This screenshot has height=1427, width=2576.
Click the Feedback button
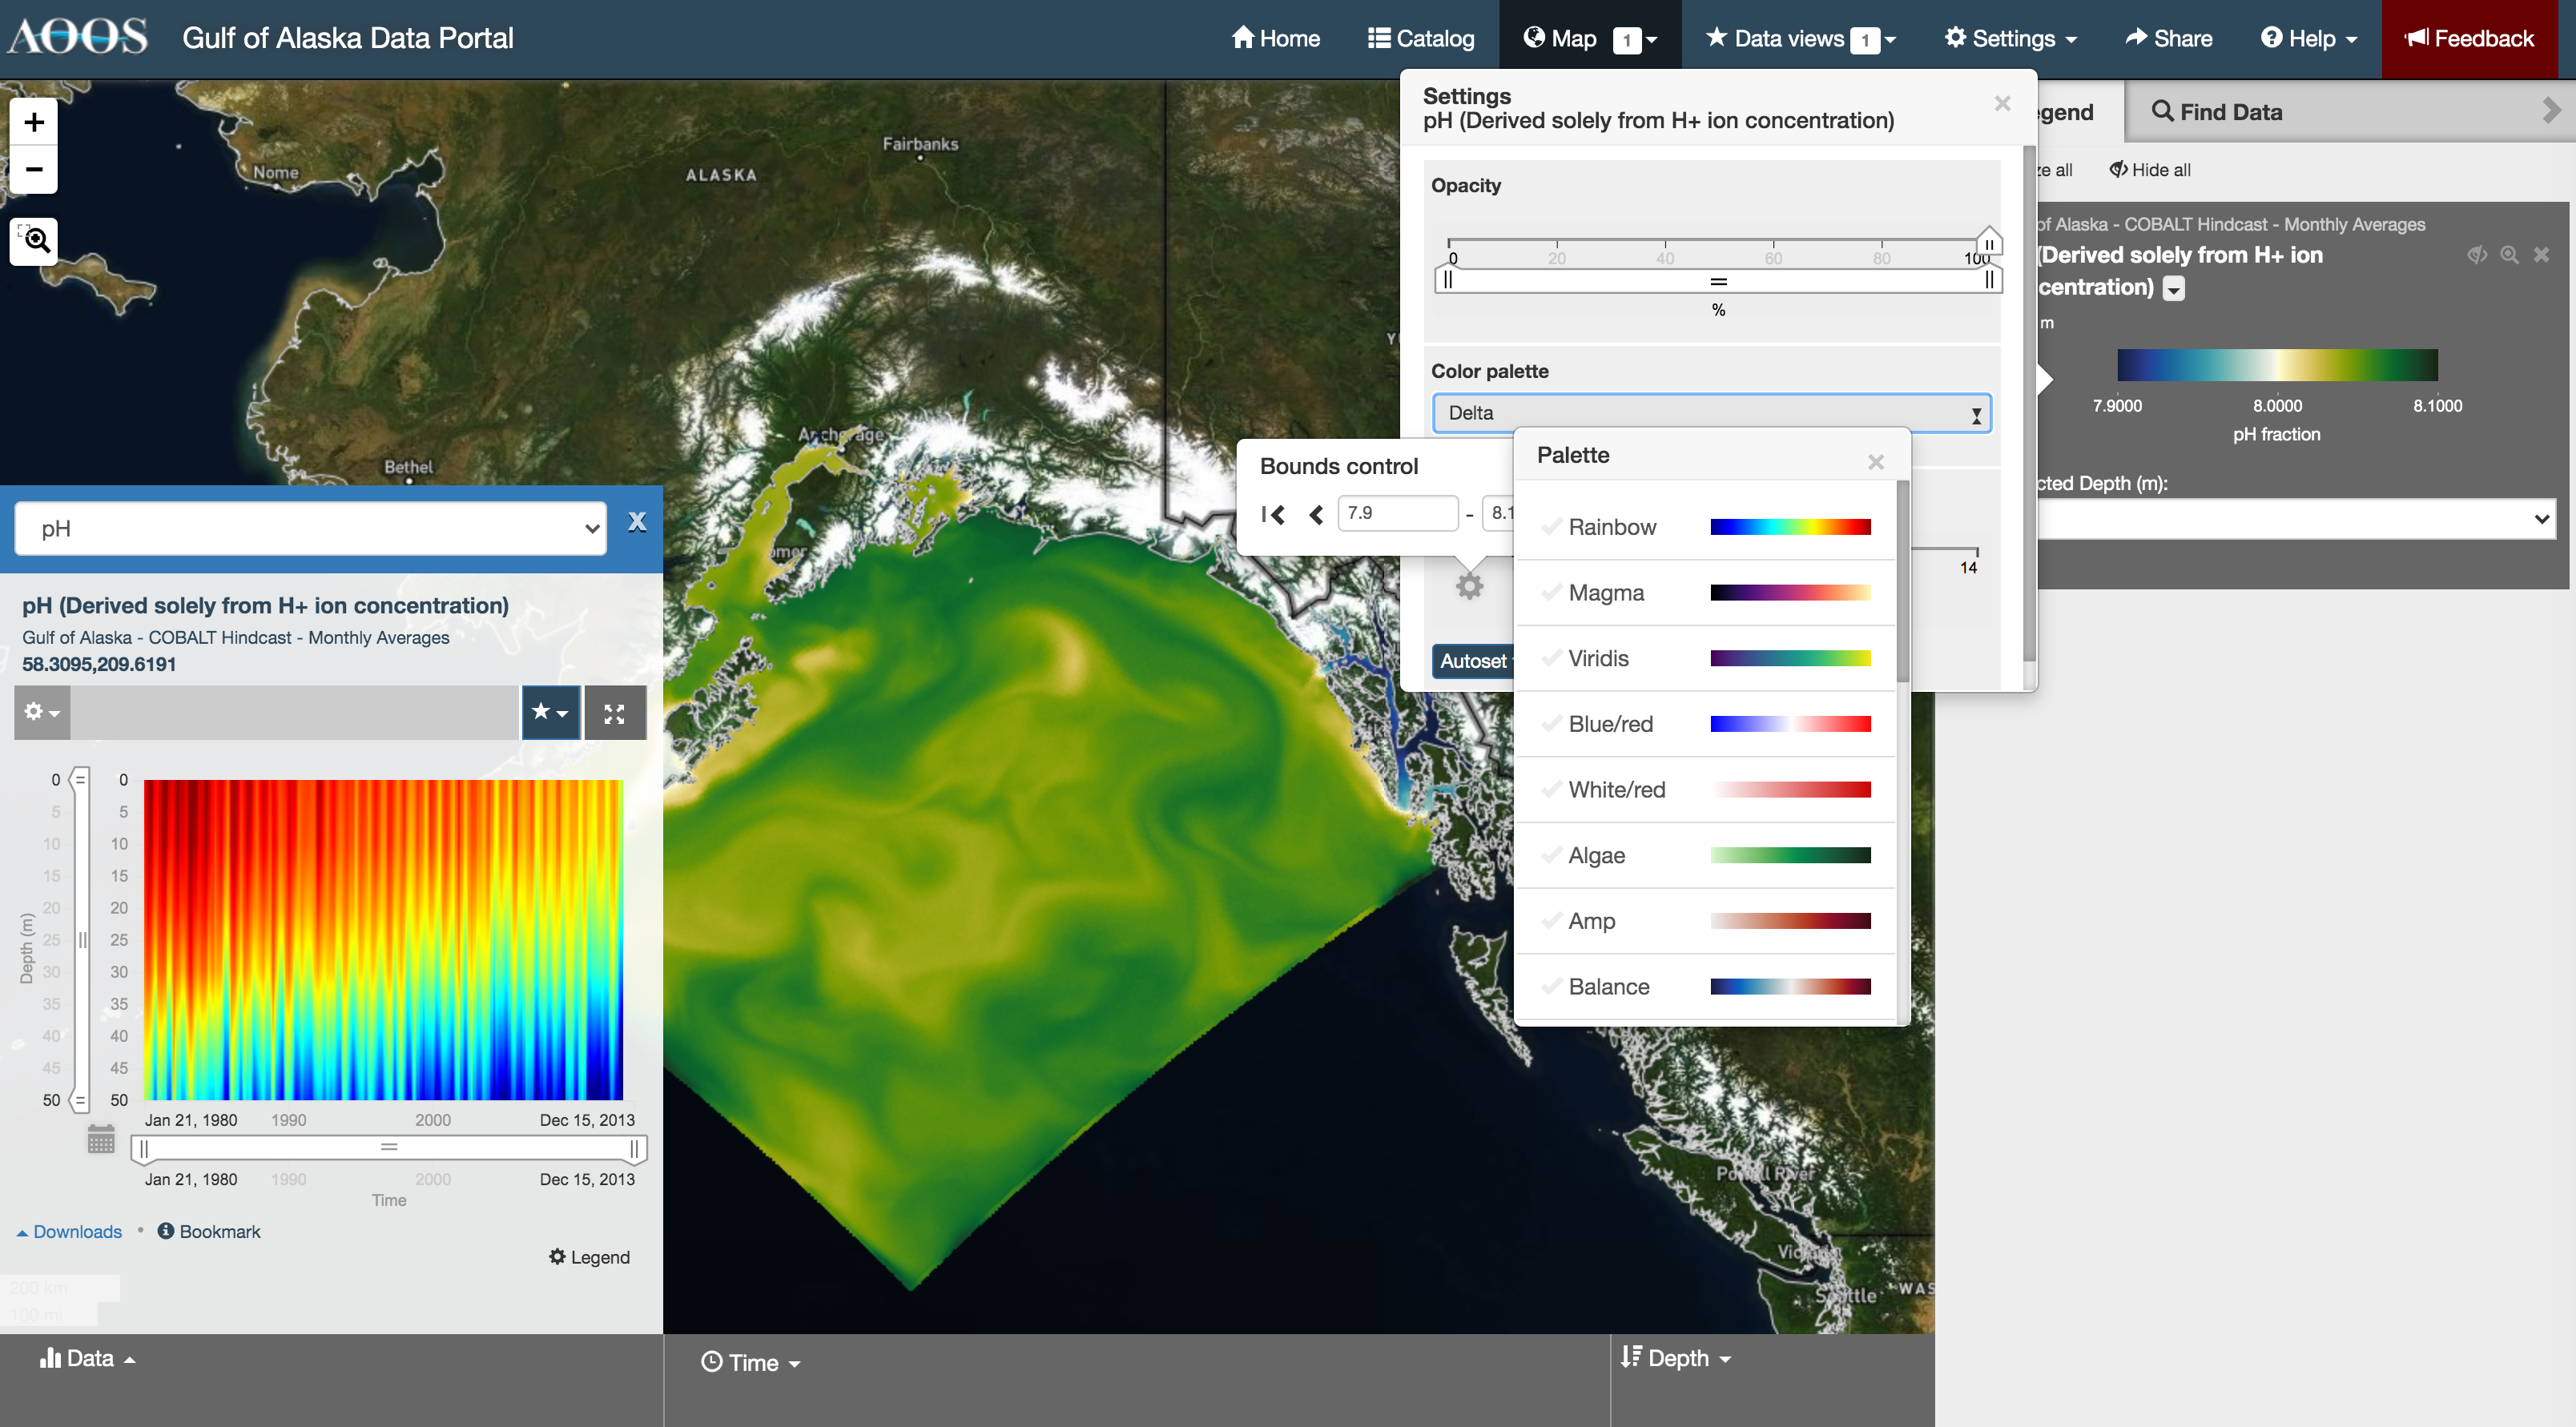pos(2469,38)
